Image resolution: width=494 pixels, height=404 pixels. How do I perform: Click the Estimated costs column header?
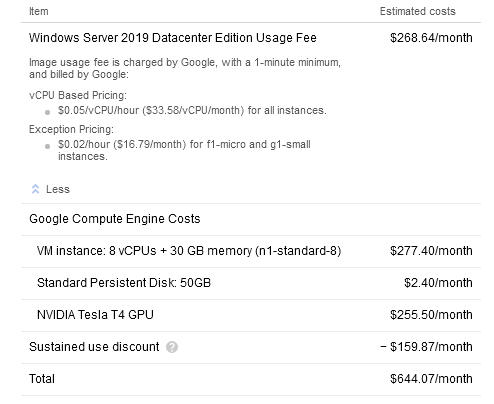point(417,11)
